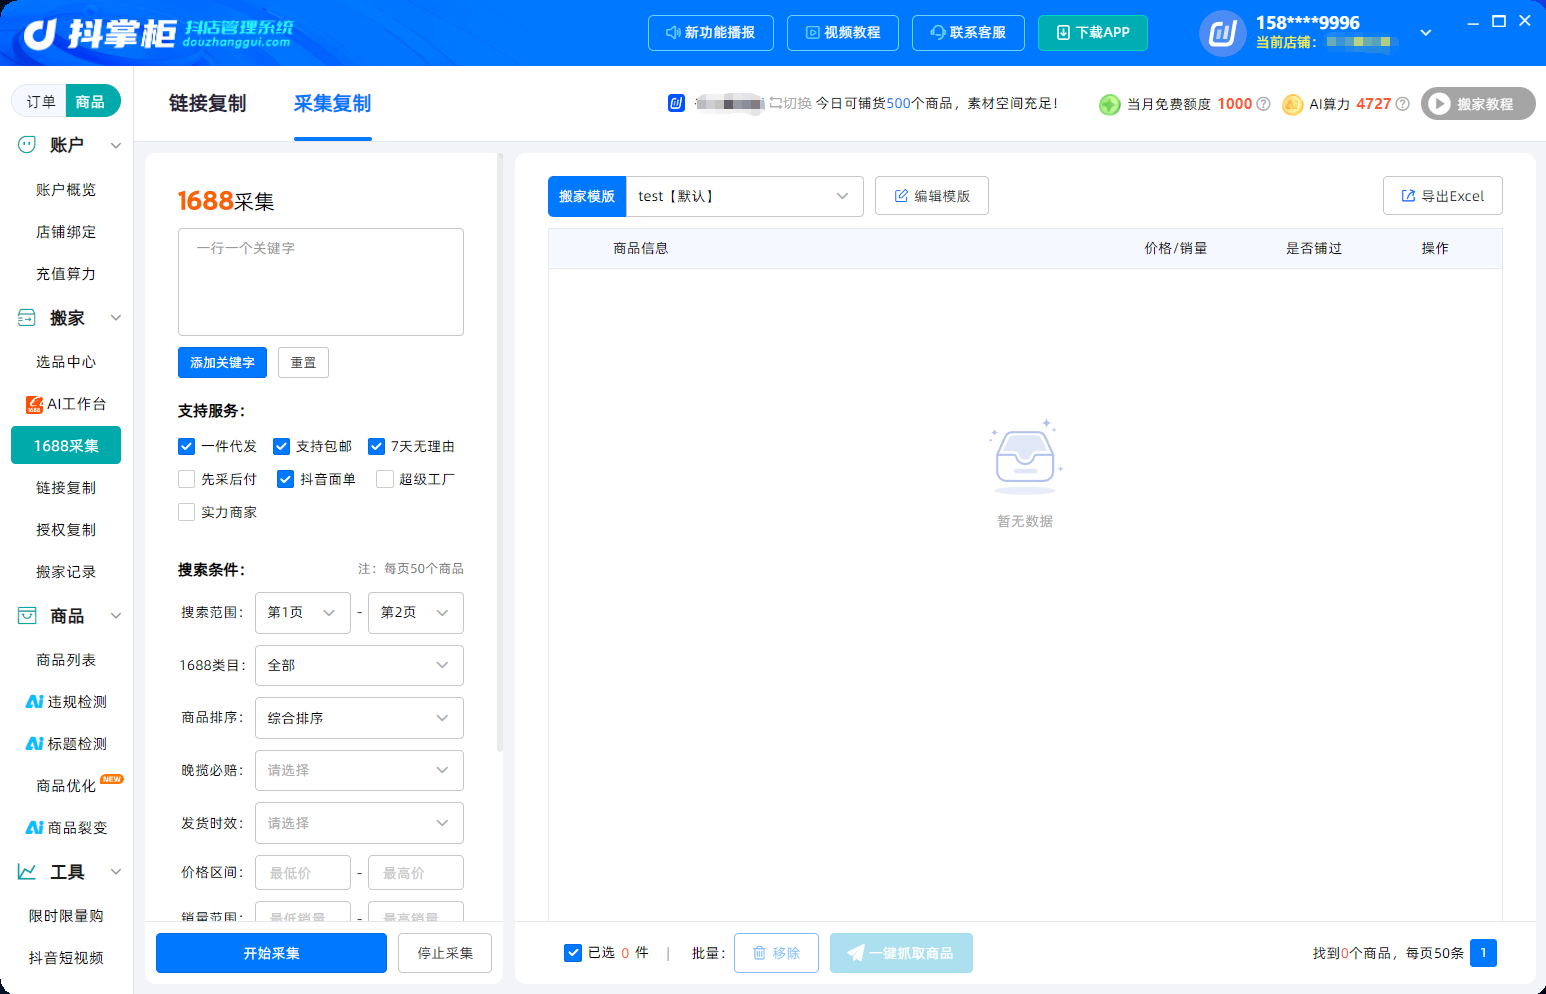Open 搬家记录 in the sidebar

click(66, 572)
